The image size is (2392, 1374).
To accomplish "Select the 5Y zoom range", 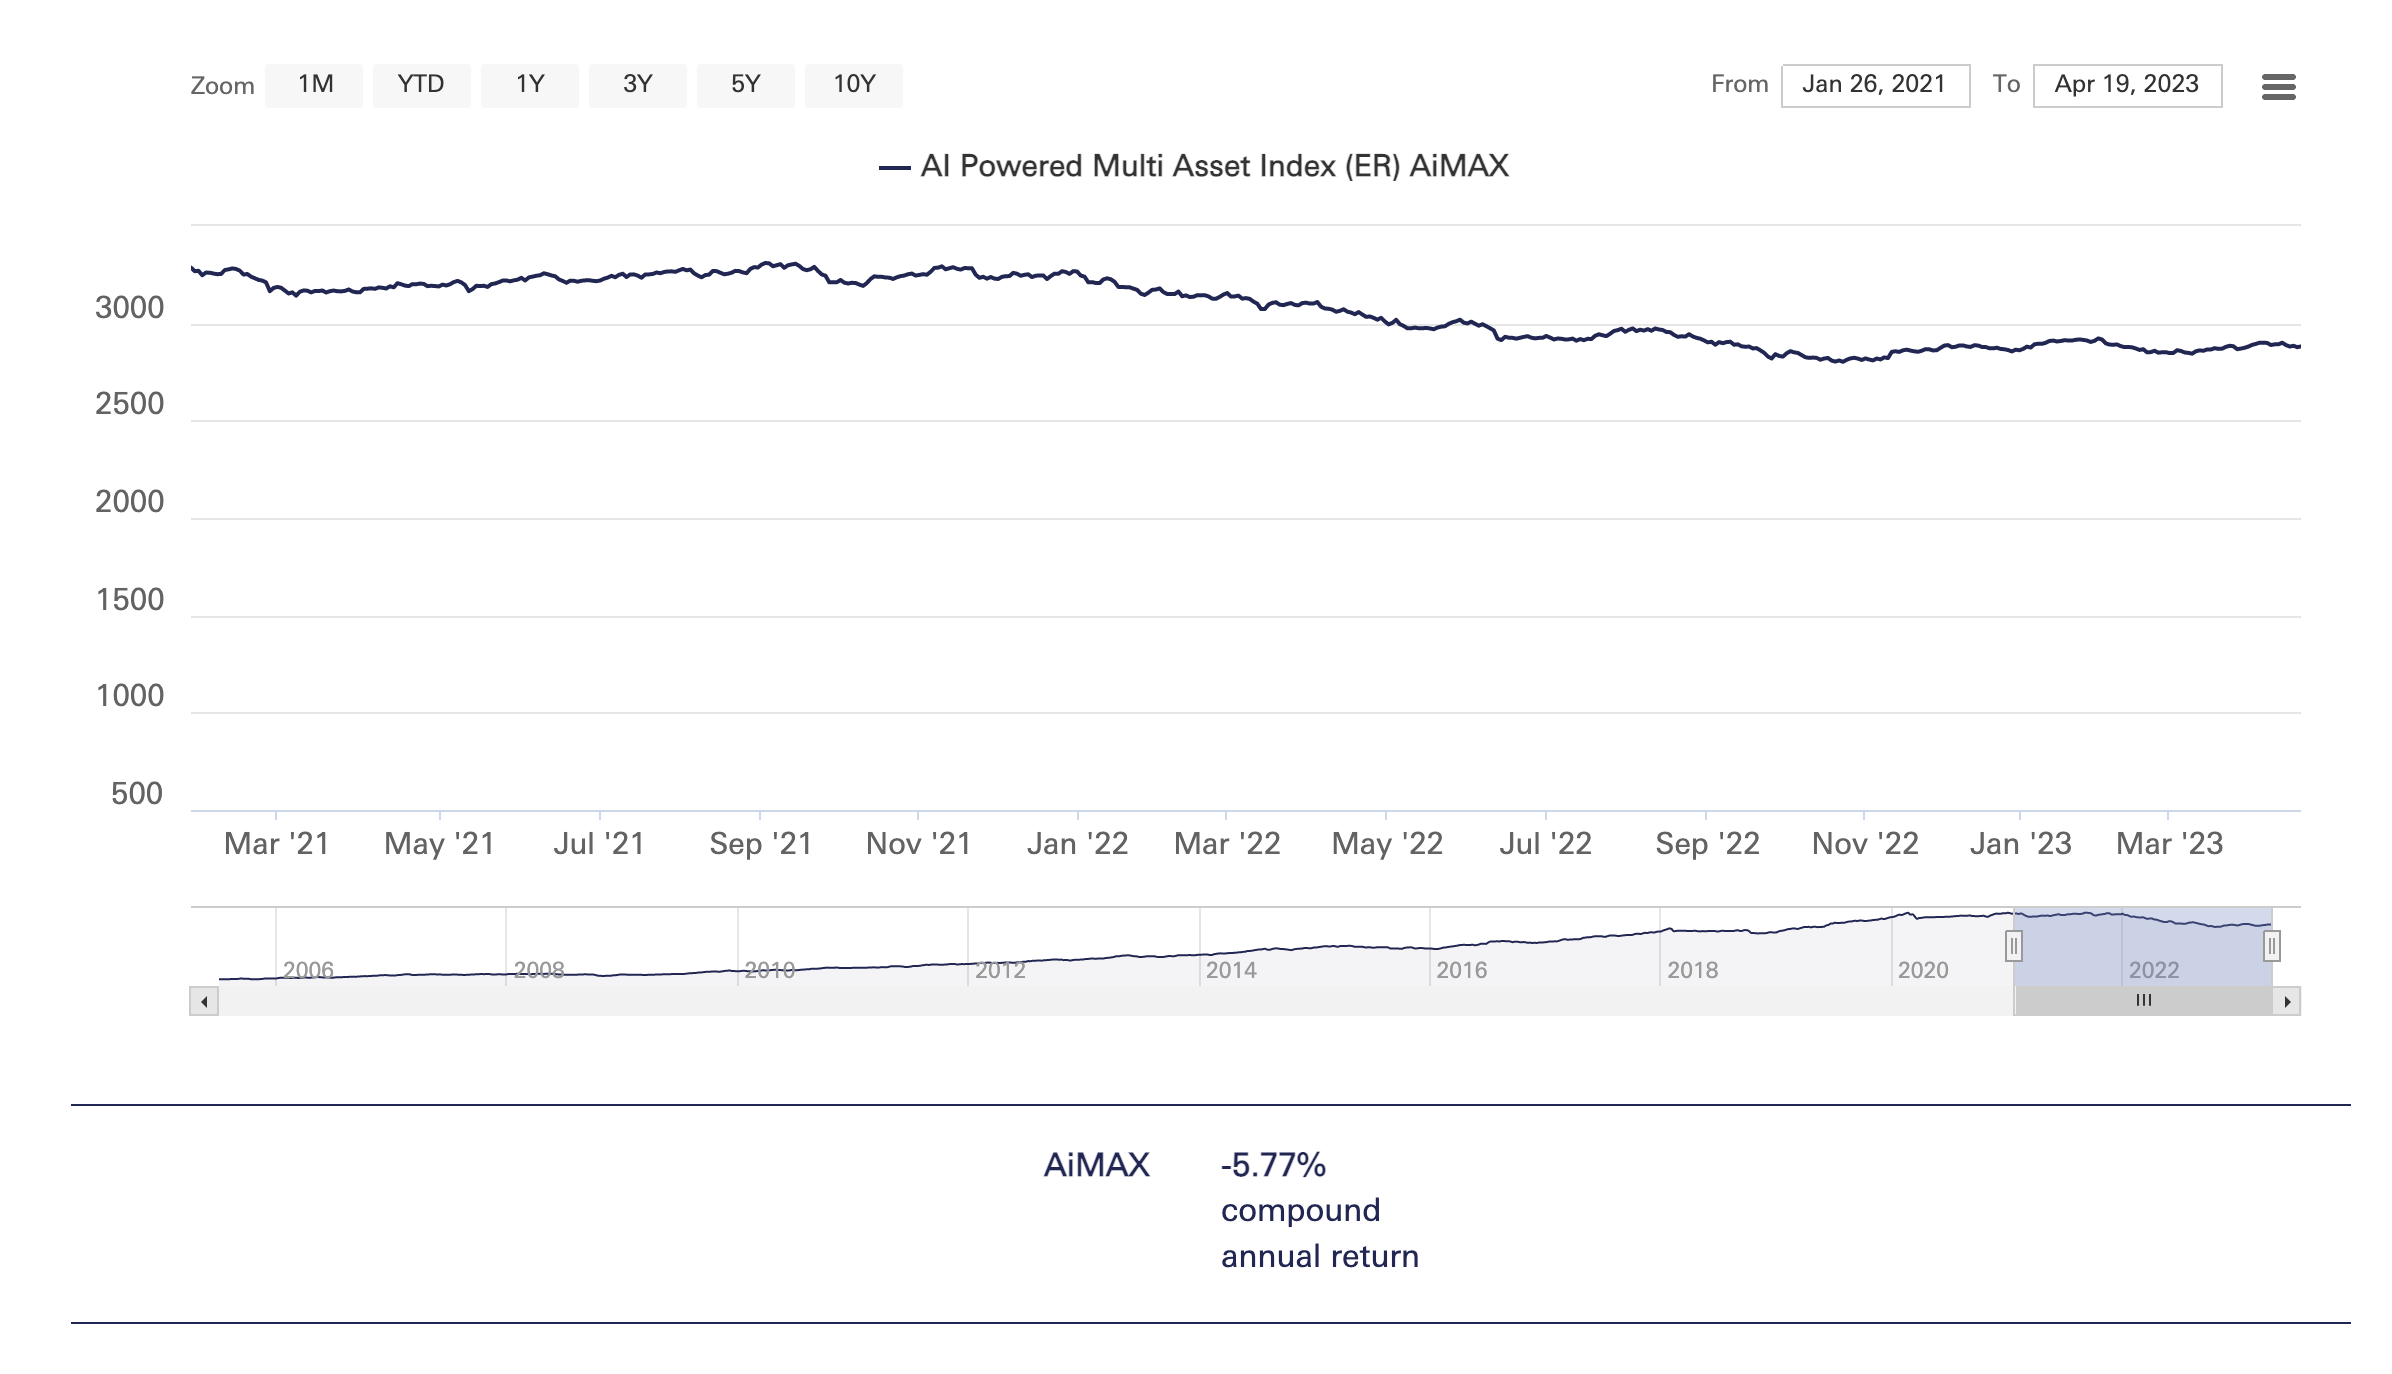I will [746, 85].
